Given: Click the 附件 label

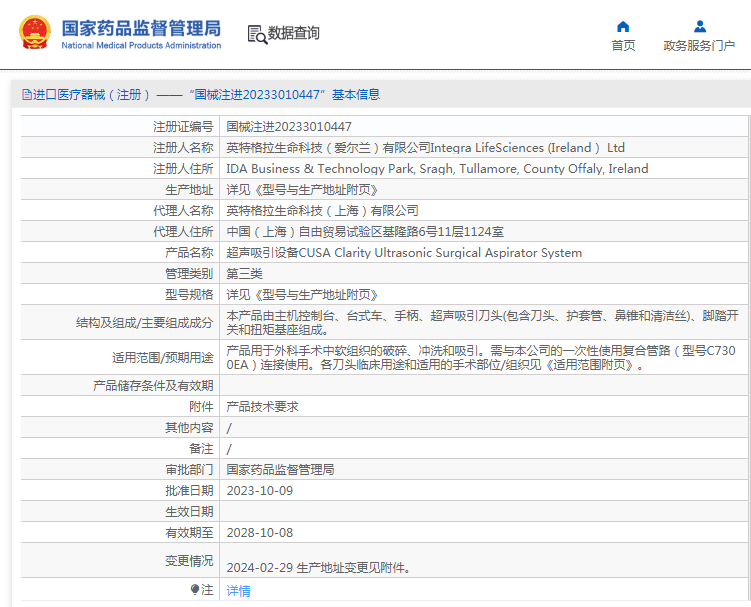Looking at the screenshot, I should pos(201,406).
